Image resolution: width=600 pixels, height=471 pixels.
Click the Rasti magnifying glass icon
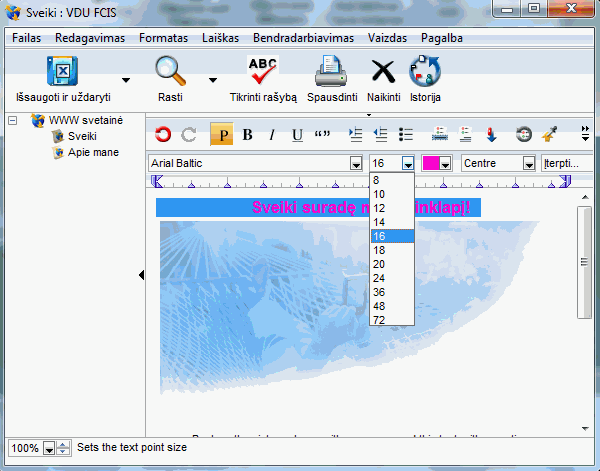click(170, 72)
